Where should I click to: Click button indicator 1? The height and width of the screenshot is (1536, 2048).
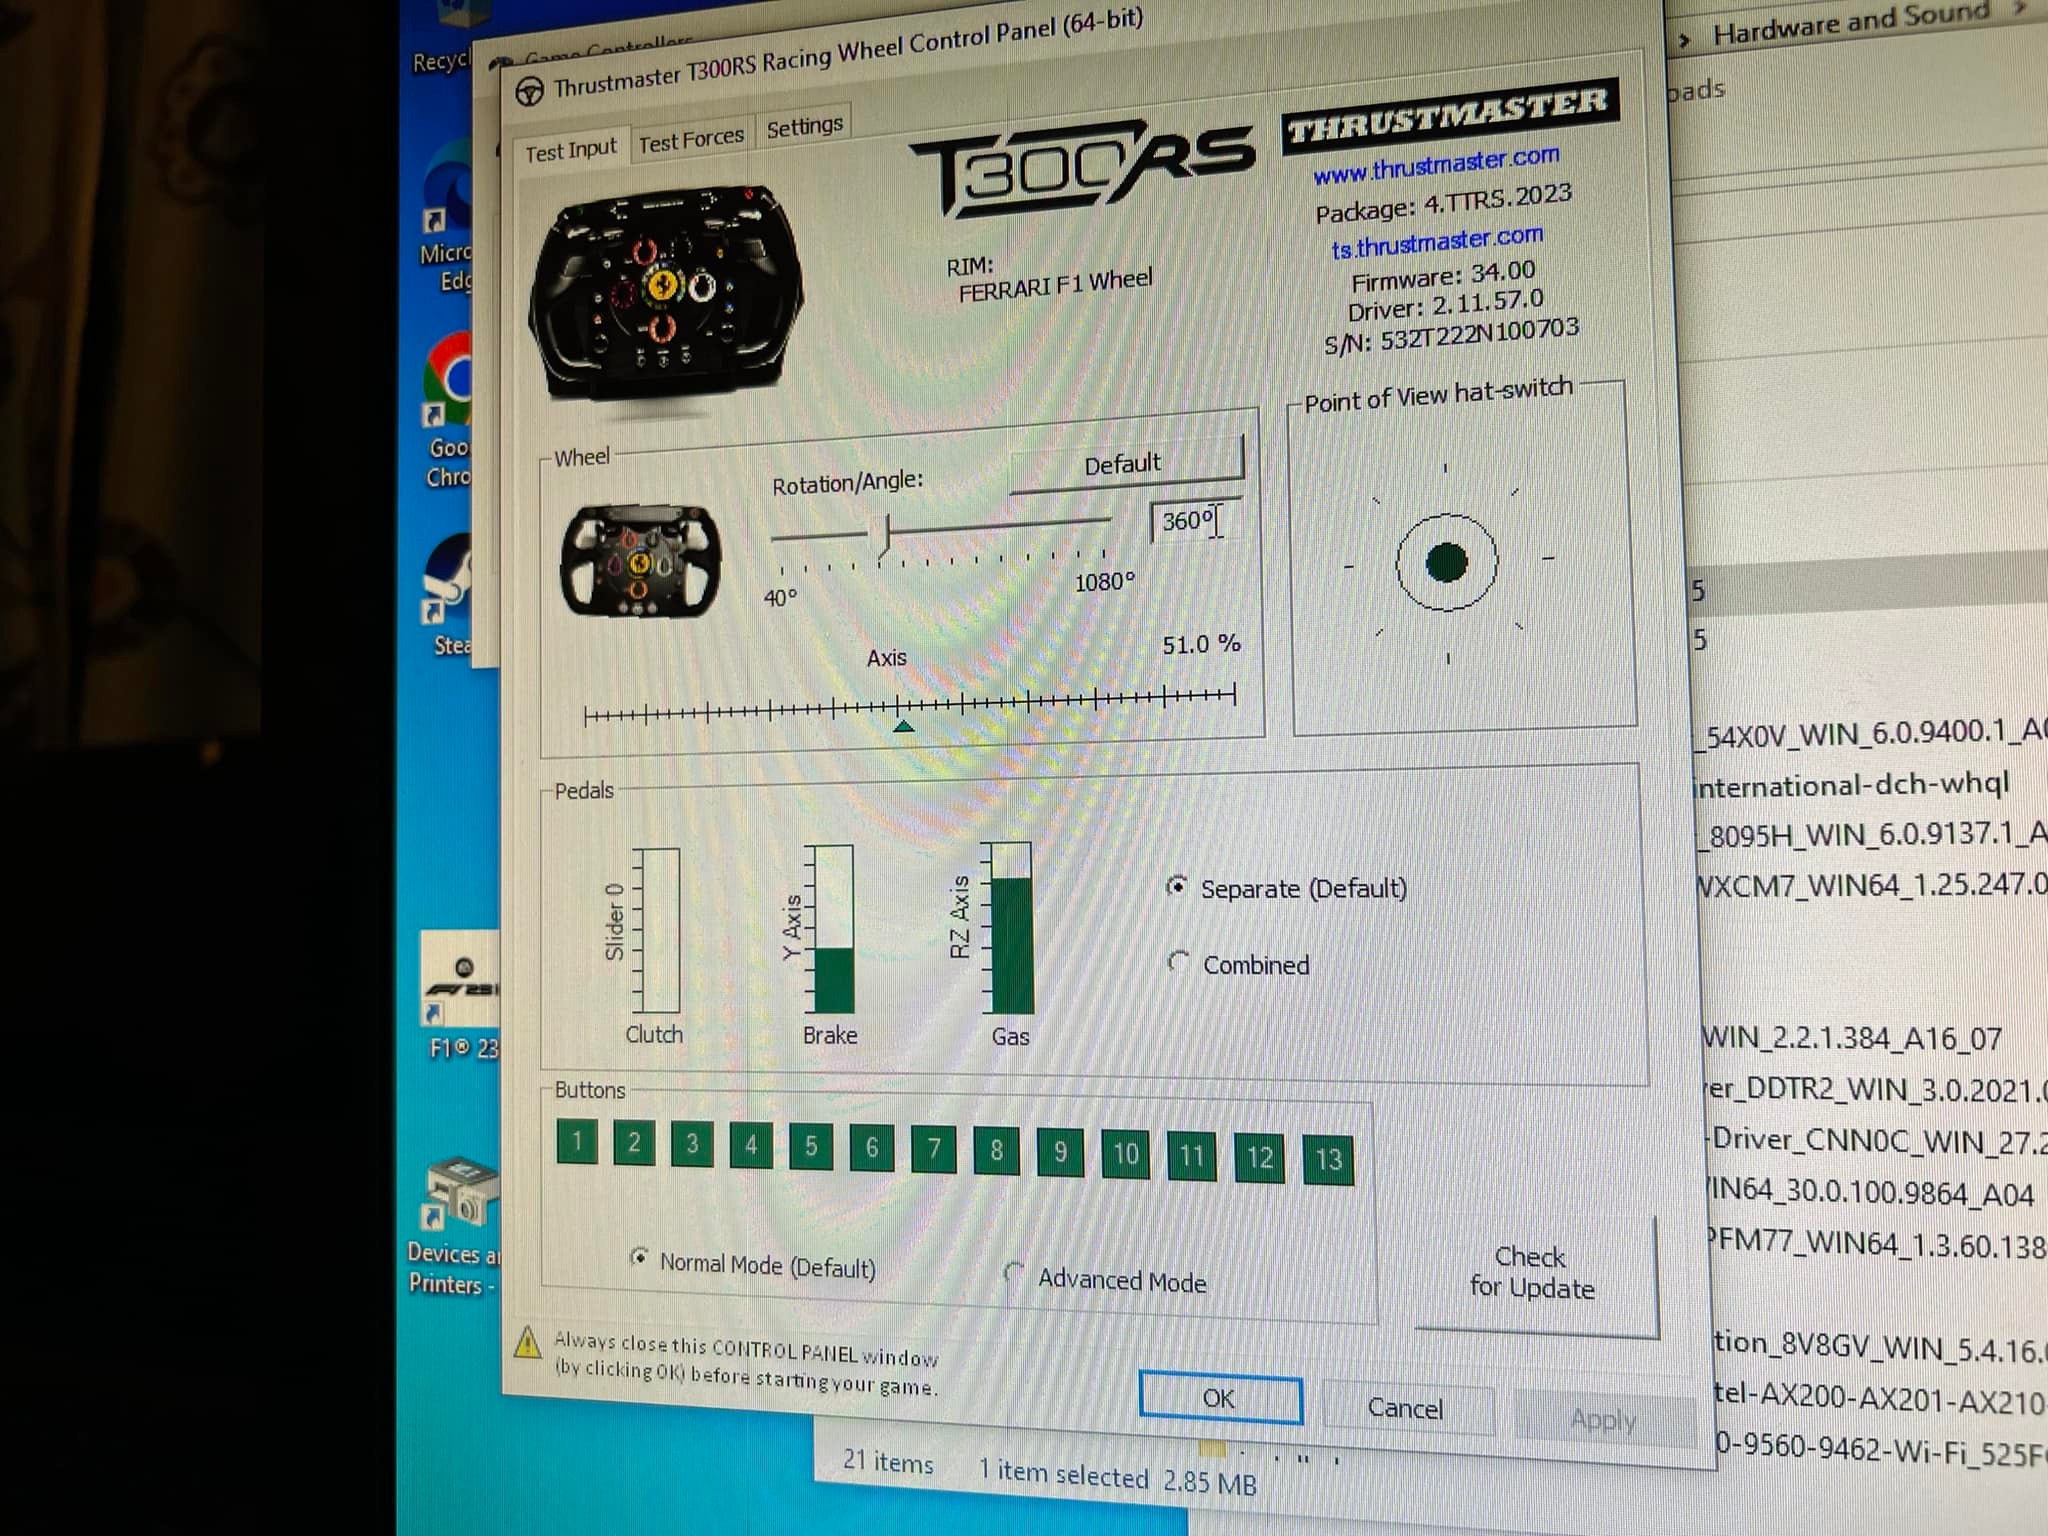click(577, 1142)
